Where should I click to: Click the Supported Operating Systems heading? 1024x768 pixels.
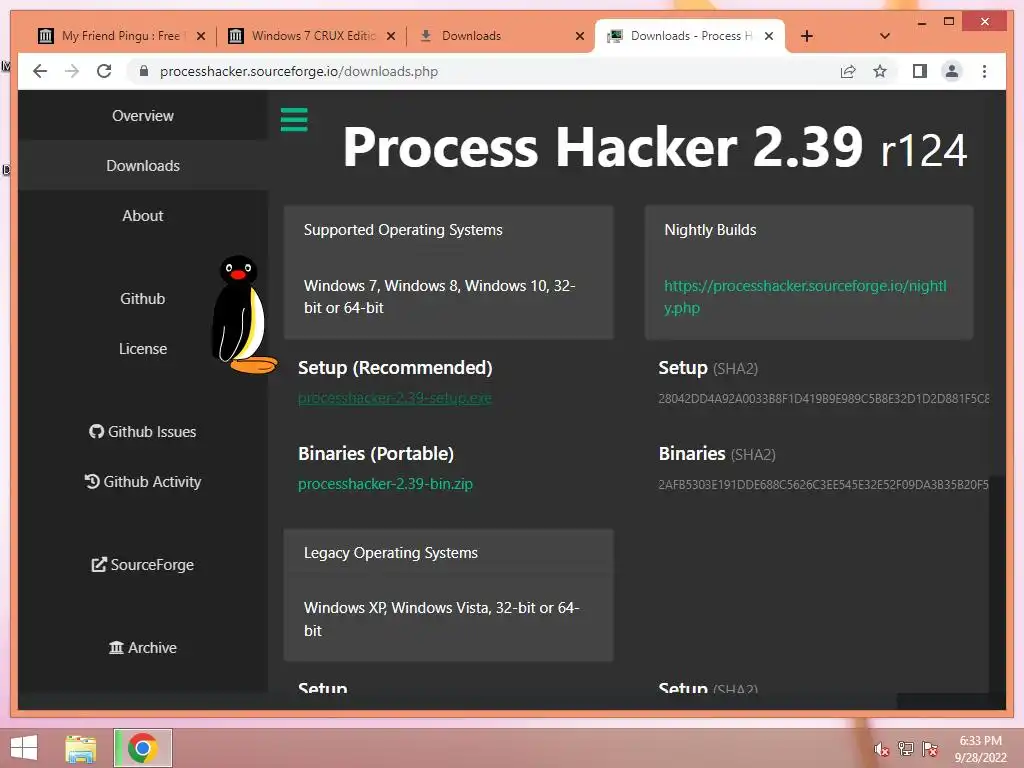tap(403, 230)
